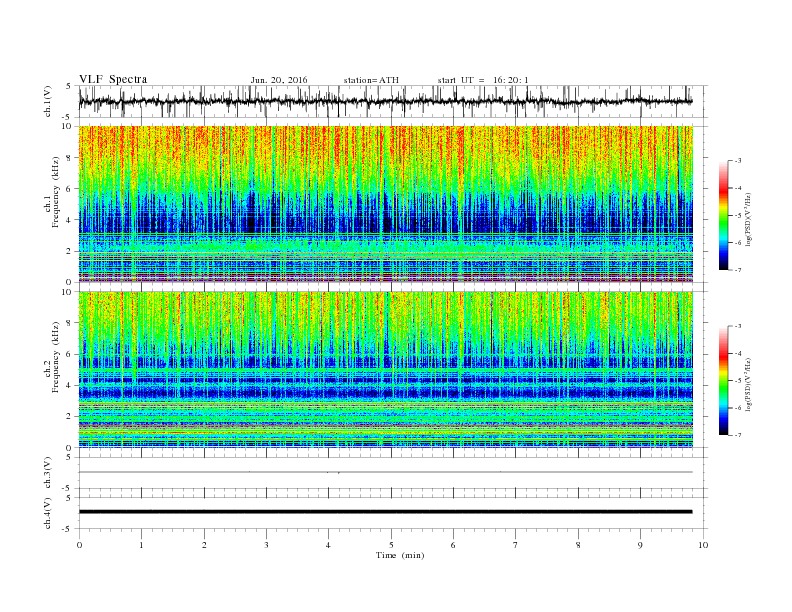Click the "5" minute time tick label

[391, 545]
